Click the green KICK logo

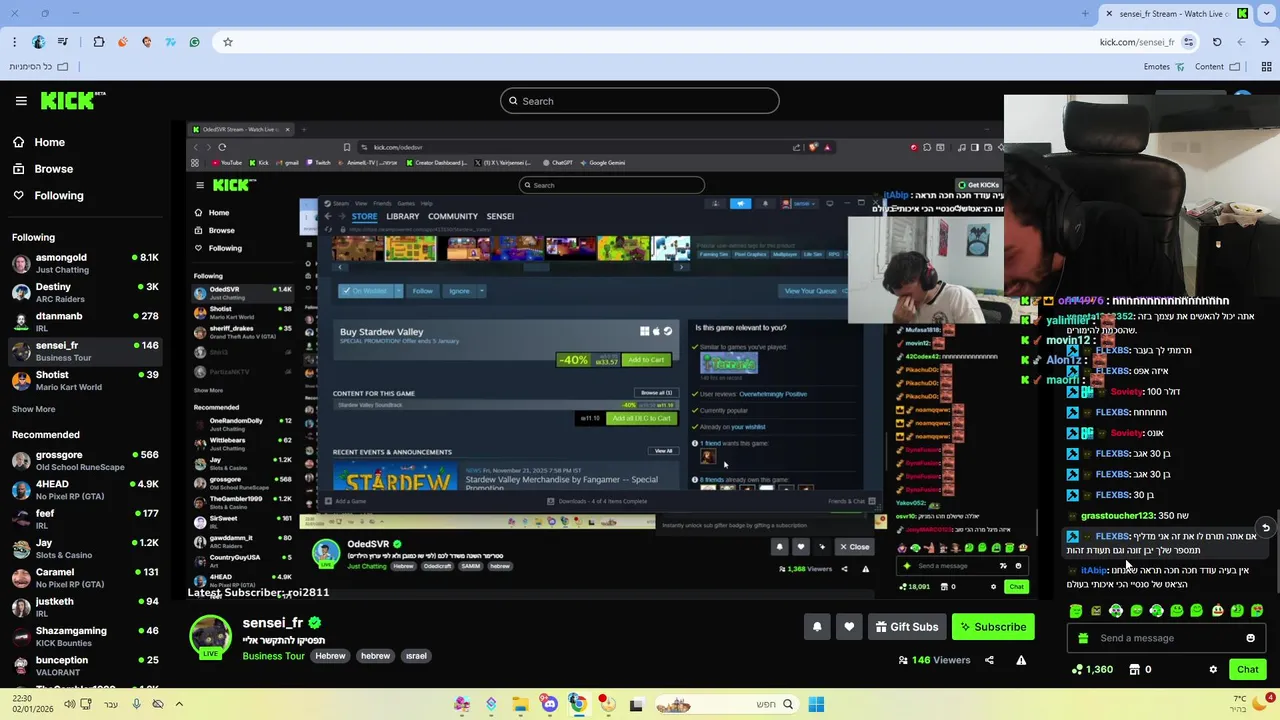(72, 100)
